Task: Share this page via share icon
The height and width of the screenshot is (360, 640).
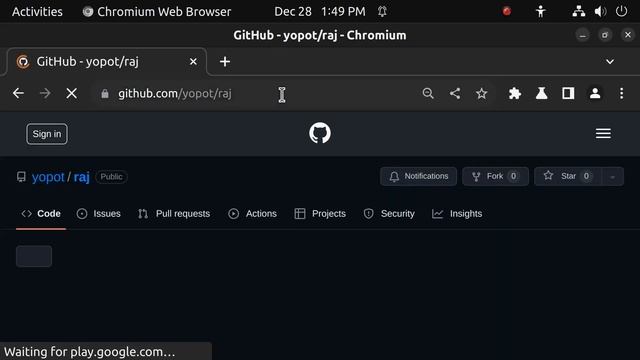Action: click(x=455, y=93)
